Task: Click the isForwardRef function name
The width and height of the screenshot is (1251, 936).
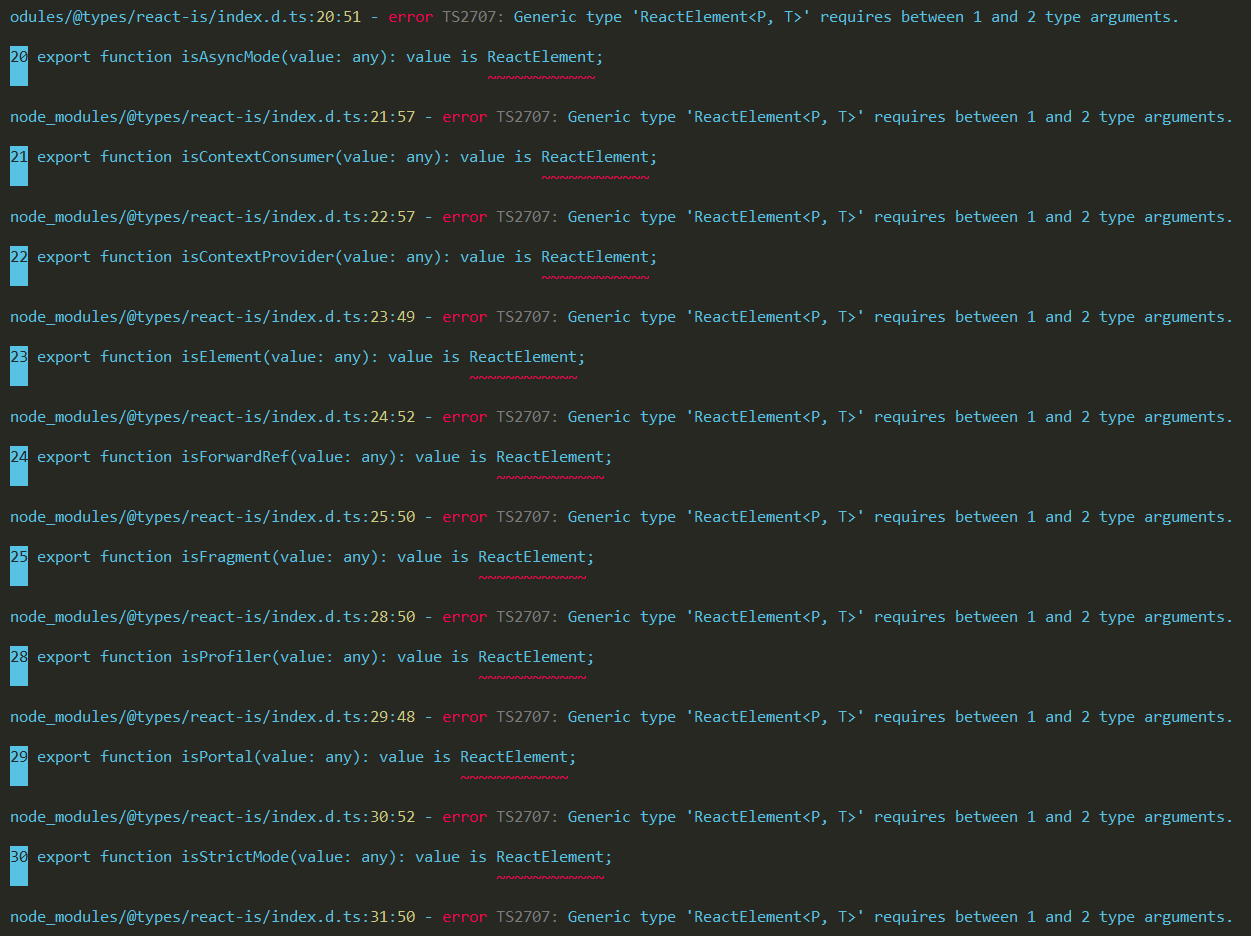Action: pyautogui.click(x=235, y=457)
